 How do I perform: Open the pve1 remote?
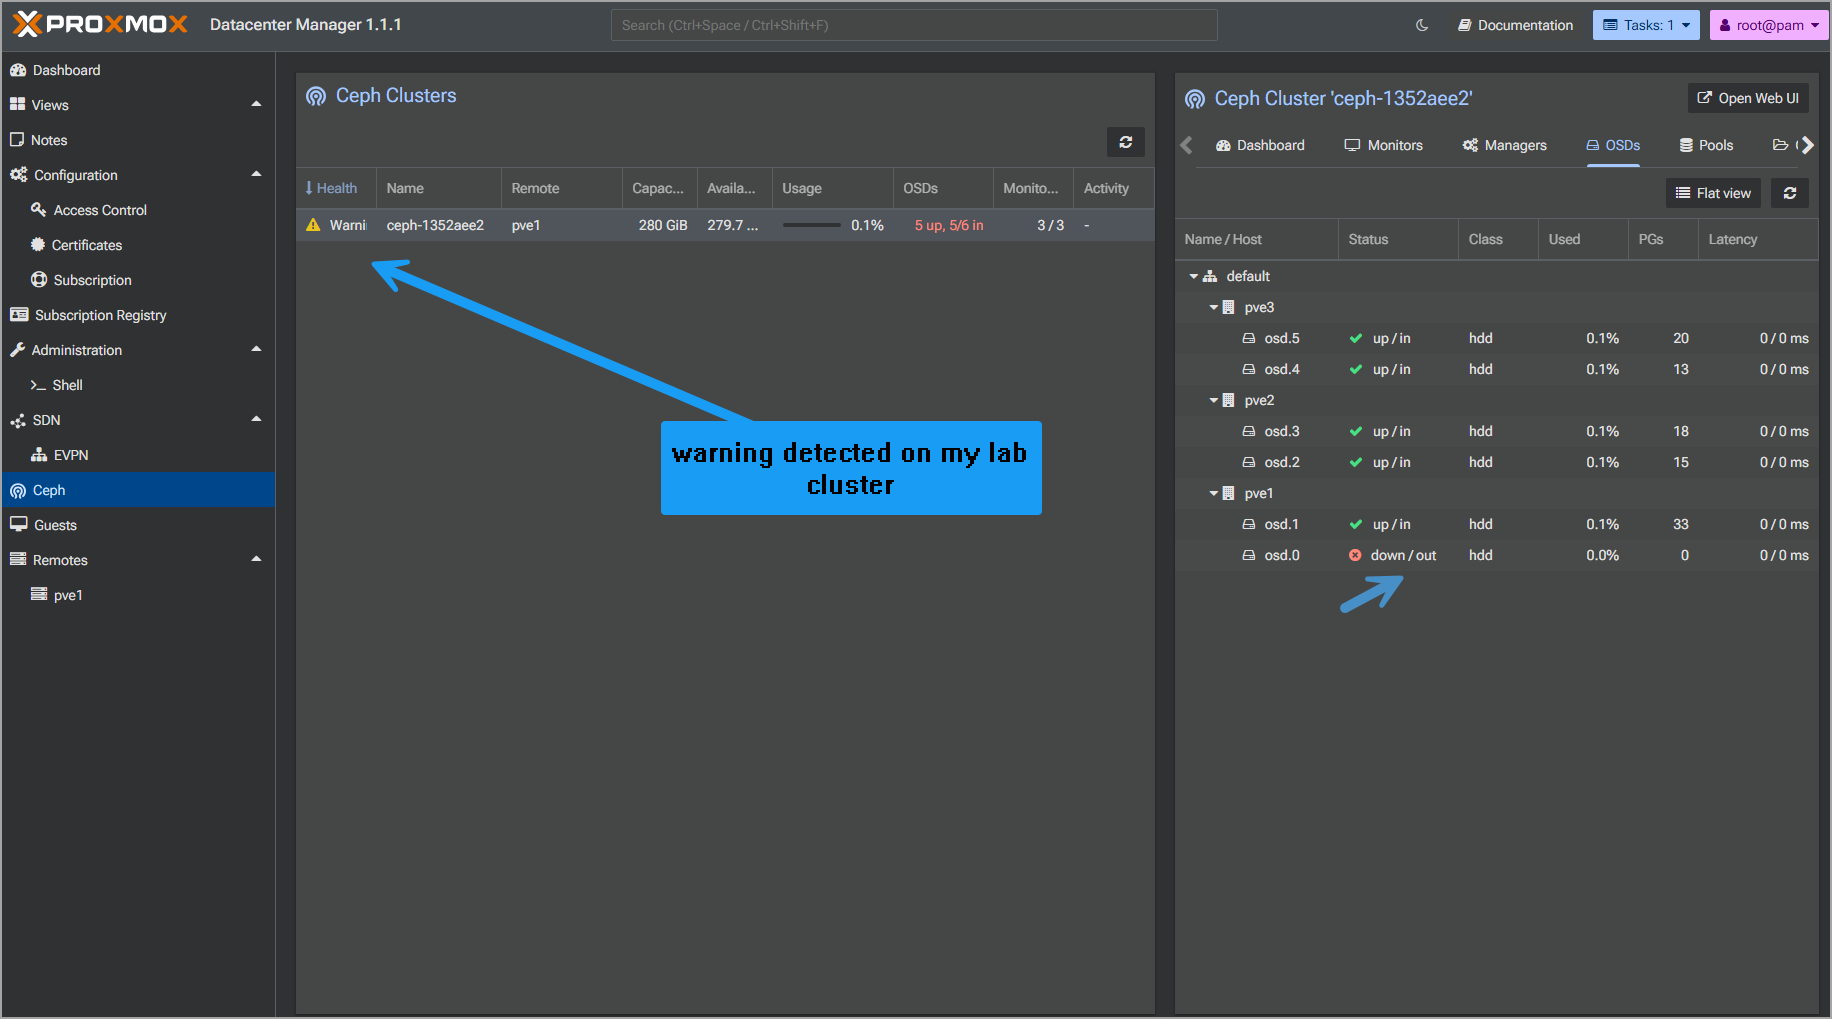(138, 595)
